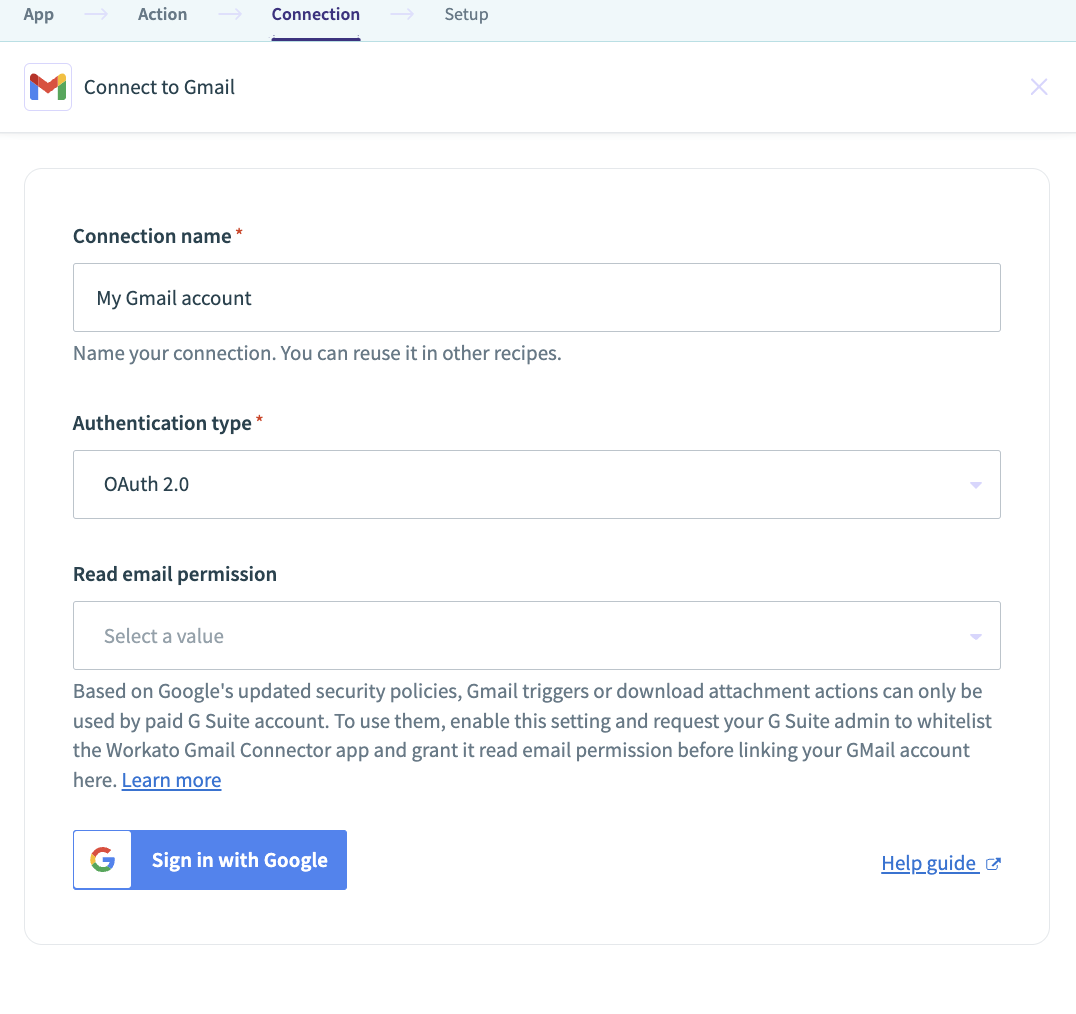Screen dimensions: 1076x1014
Task: Open the Learn more link
Action: 172,780
